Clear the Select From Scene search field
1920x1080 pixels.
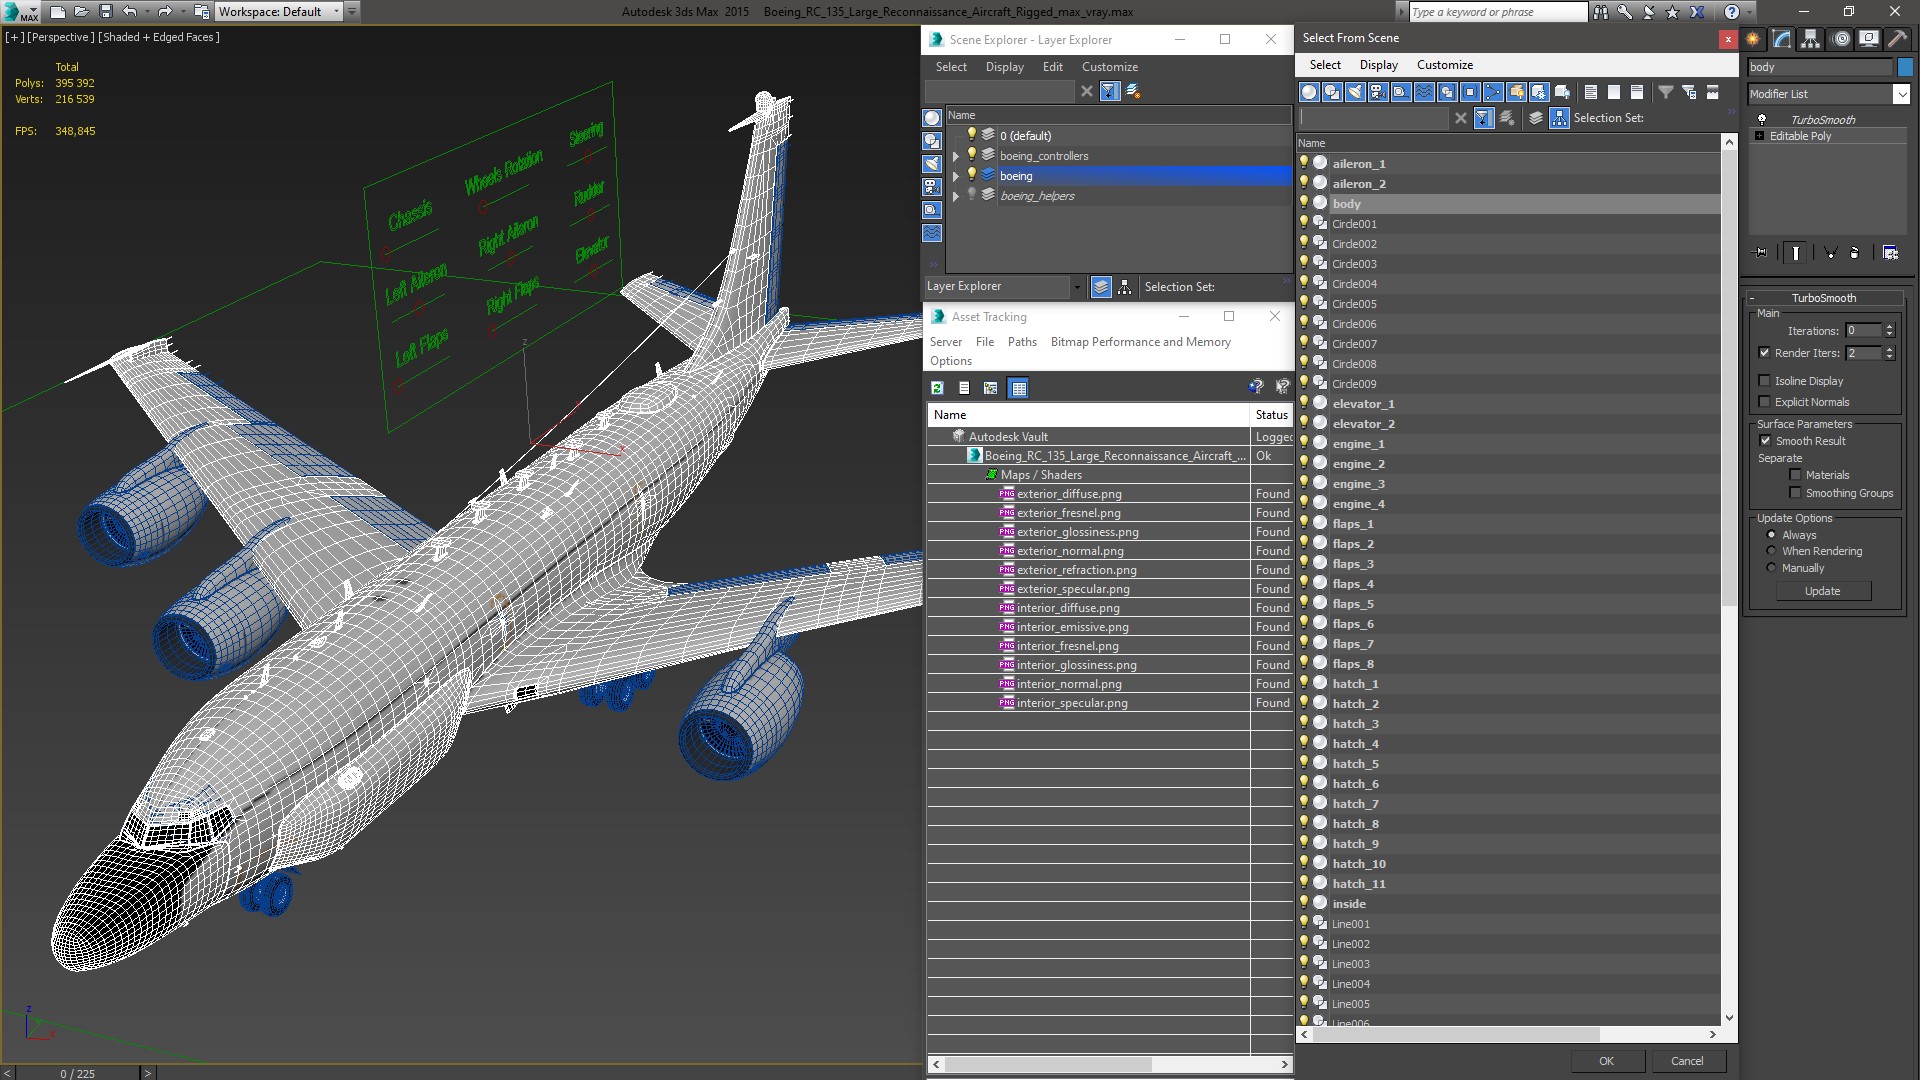click(x=1461, y=118)
